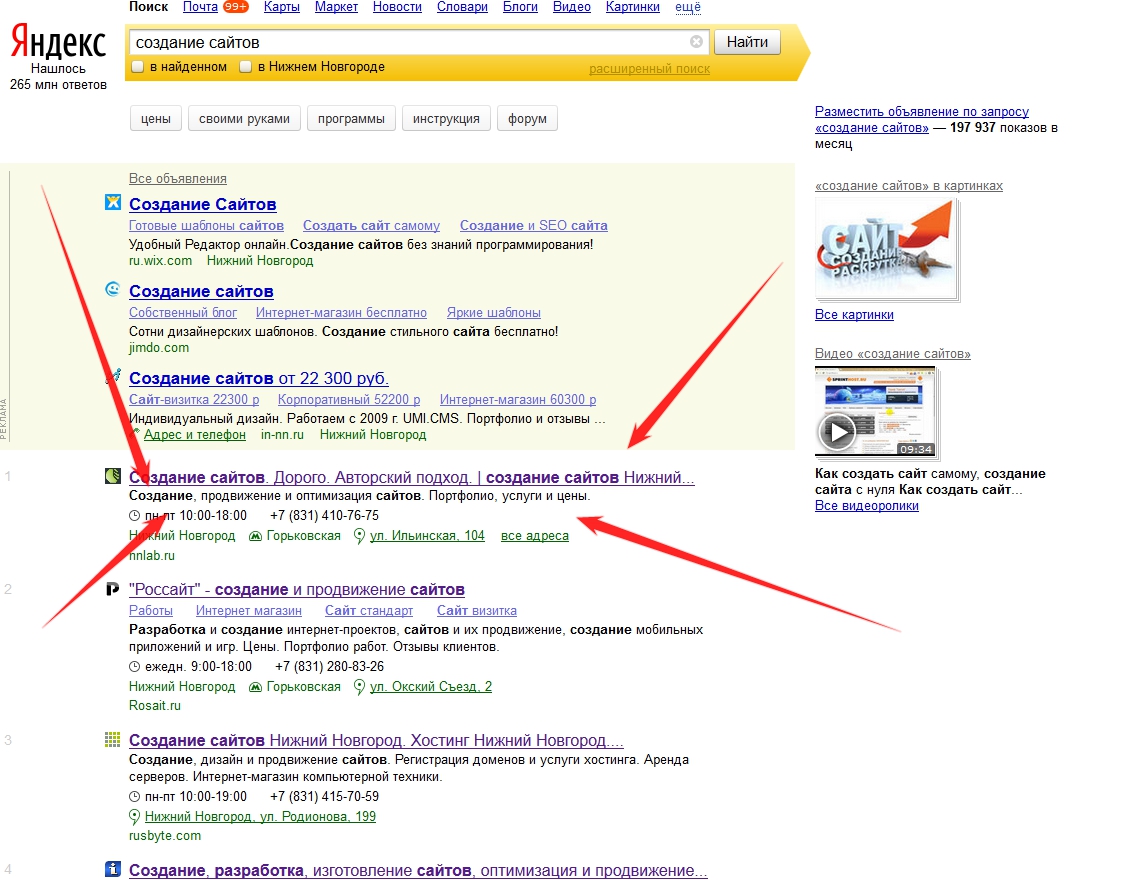Switch to Видео in the top navigation
The image size is (1146, 880).
click(x=572, y=7)
